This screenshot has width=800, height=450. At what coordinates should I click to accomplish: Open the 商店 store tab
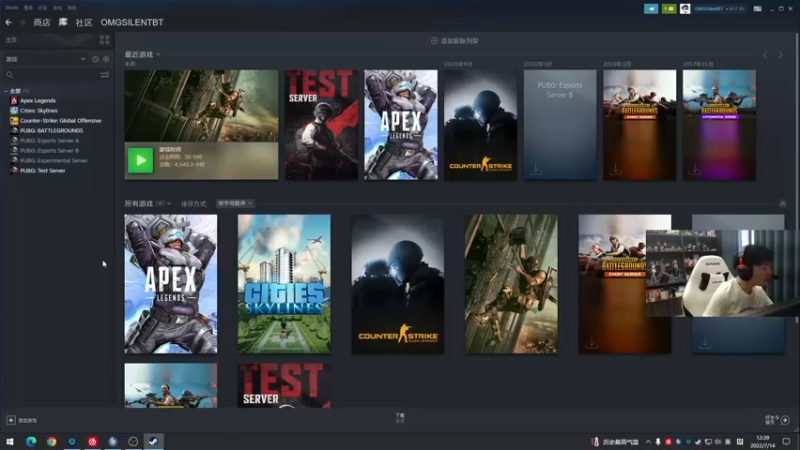(42, 22)
